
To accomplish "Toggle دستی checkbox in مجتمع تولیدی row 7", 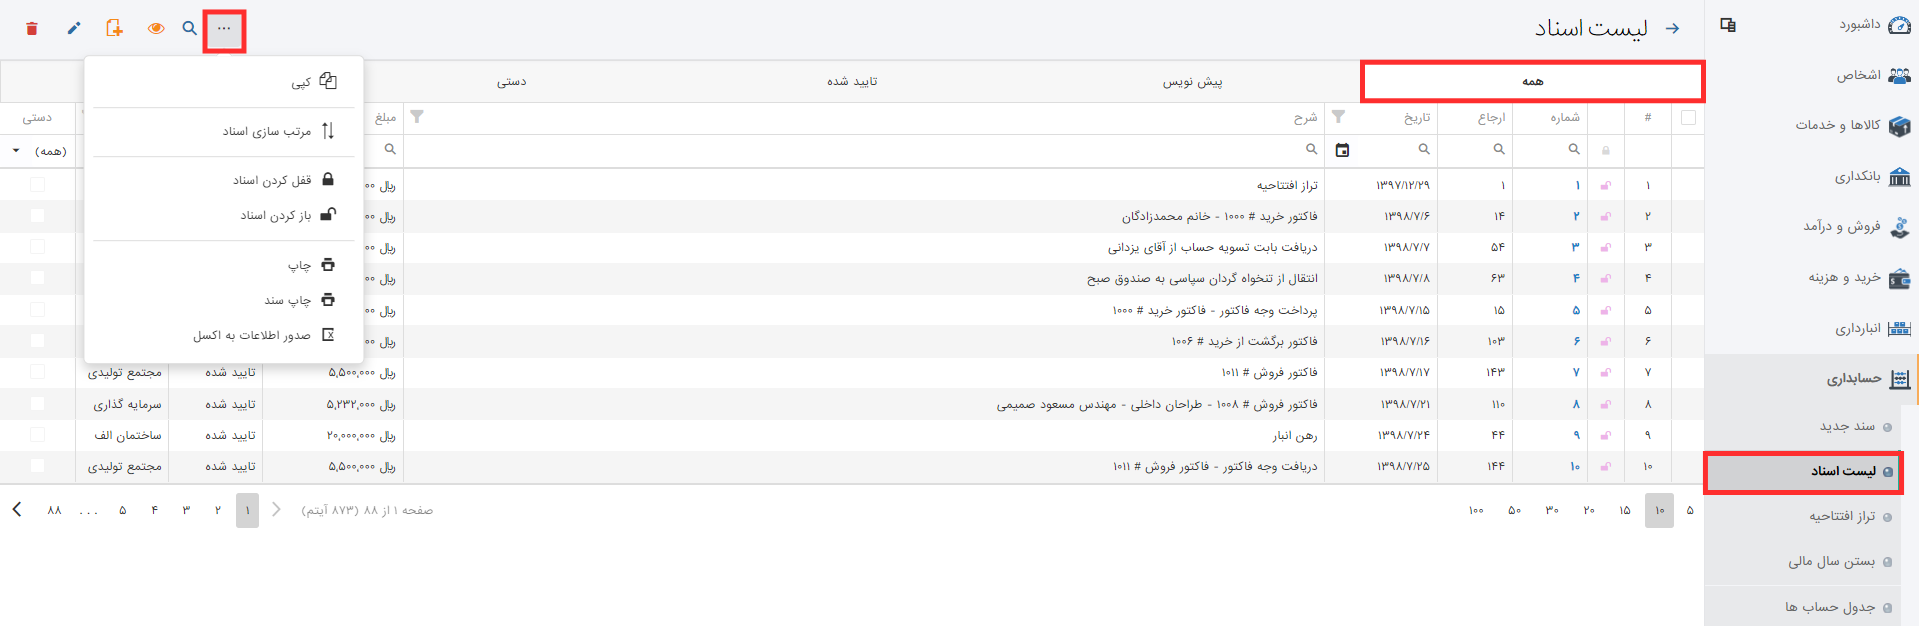I will [37, 372].
